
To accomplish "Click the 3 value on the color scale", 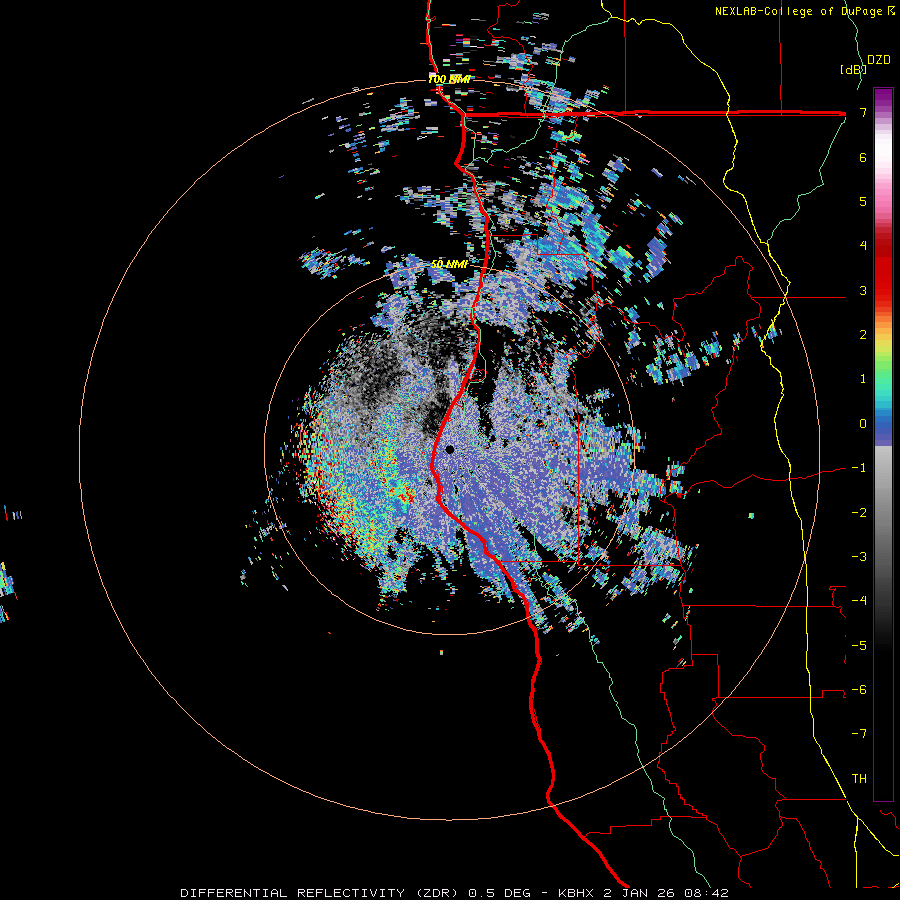I will click(x=863, y=290).
